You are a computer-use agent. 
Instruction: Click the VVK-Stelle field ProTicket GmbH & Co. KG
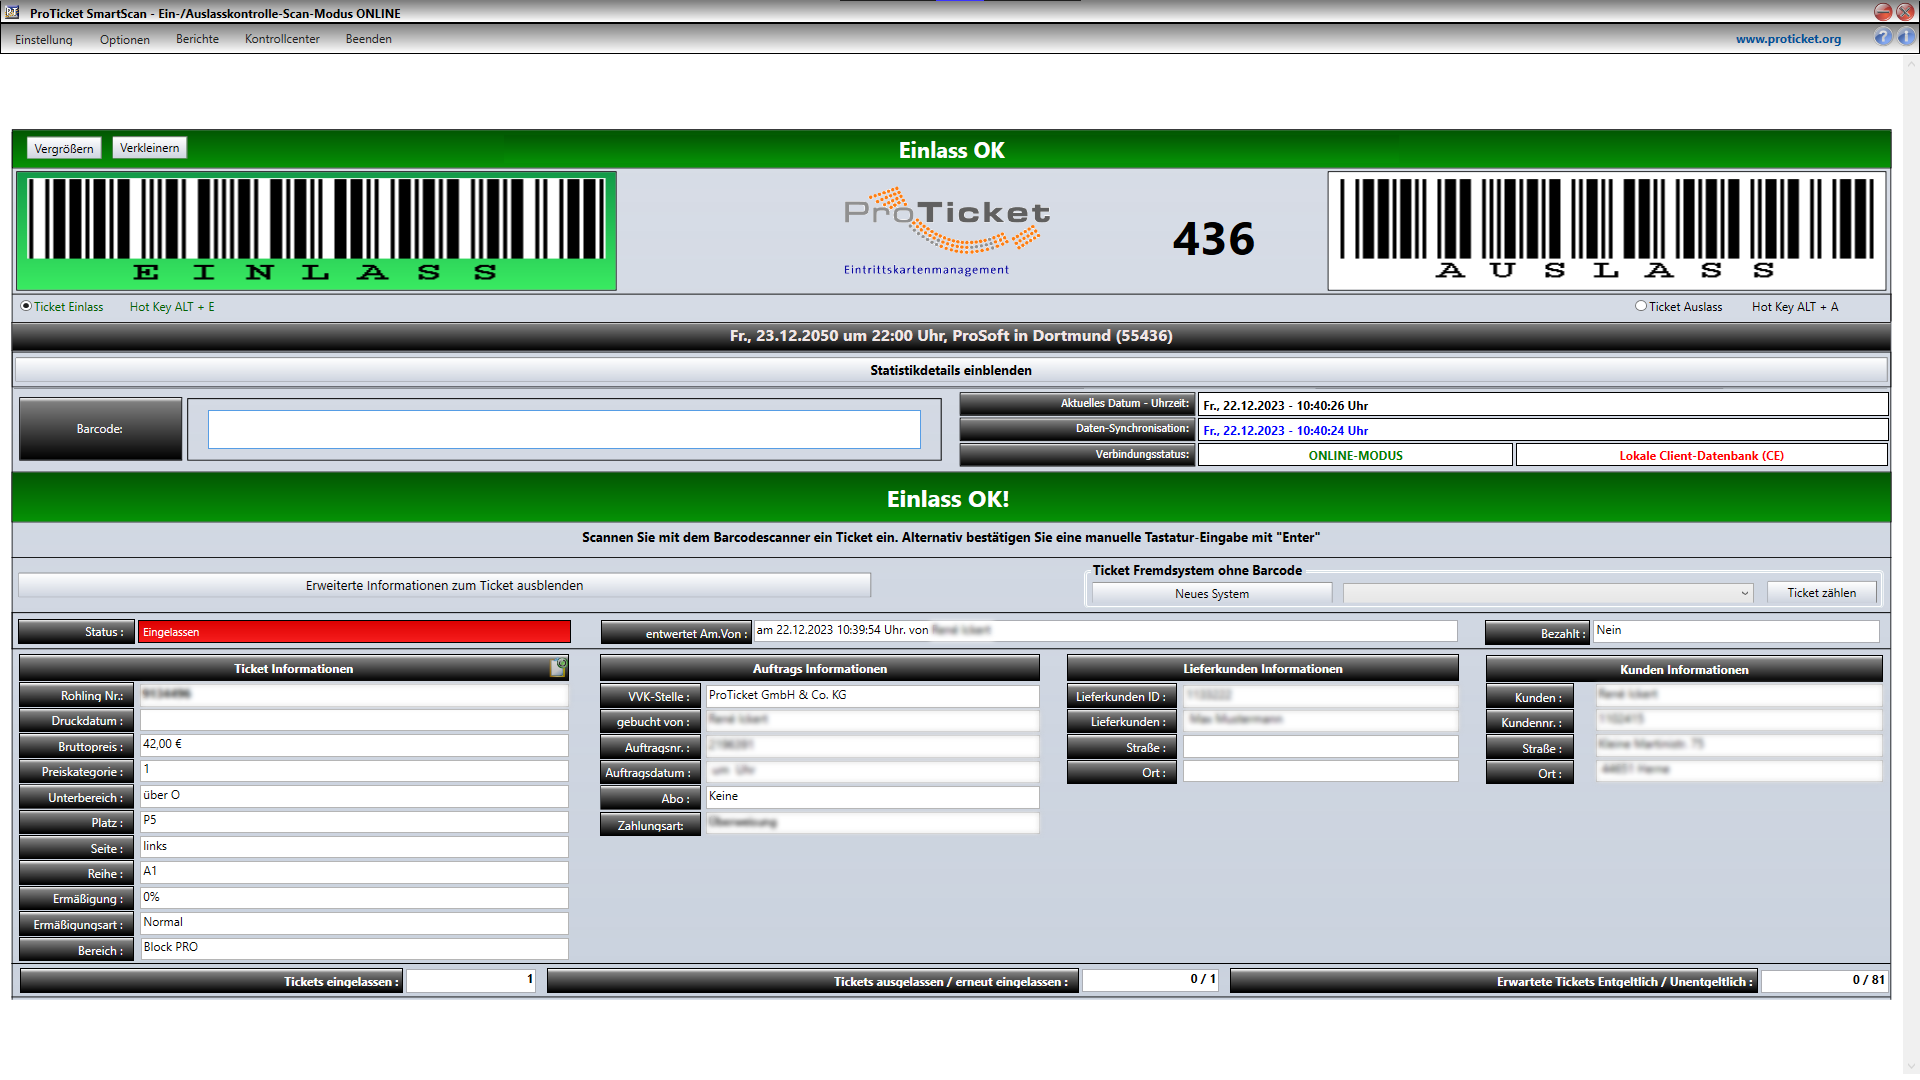872,695
